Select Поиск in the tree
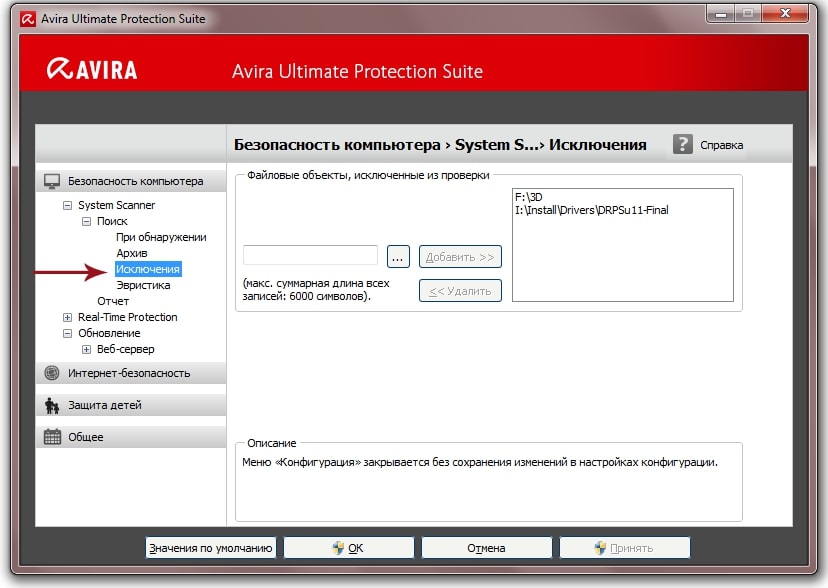 [x=112, y=221]
